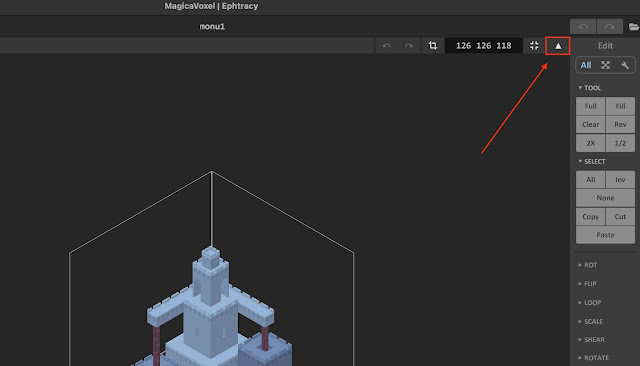640x366 pixels.
Task: Expand the ROT section
Action: click(588, 265)
